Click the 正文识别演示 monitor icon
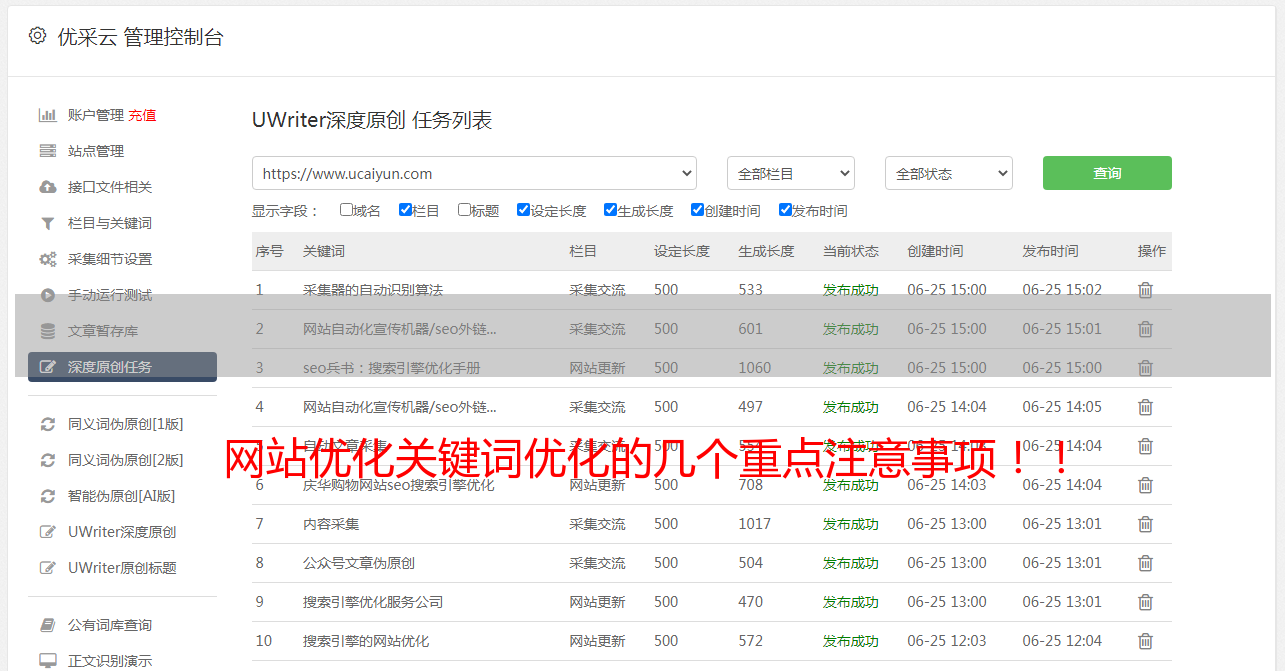The width and height of the screenshot is (1285, 671). tap(47, 661)
